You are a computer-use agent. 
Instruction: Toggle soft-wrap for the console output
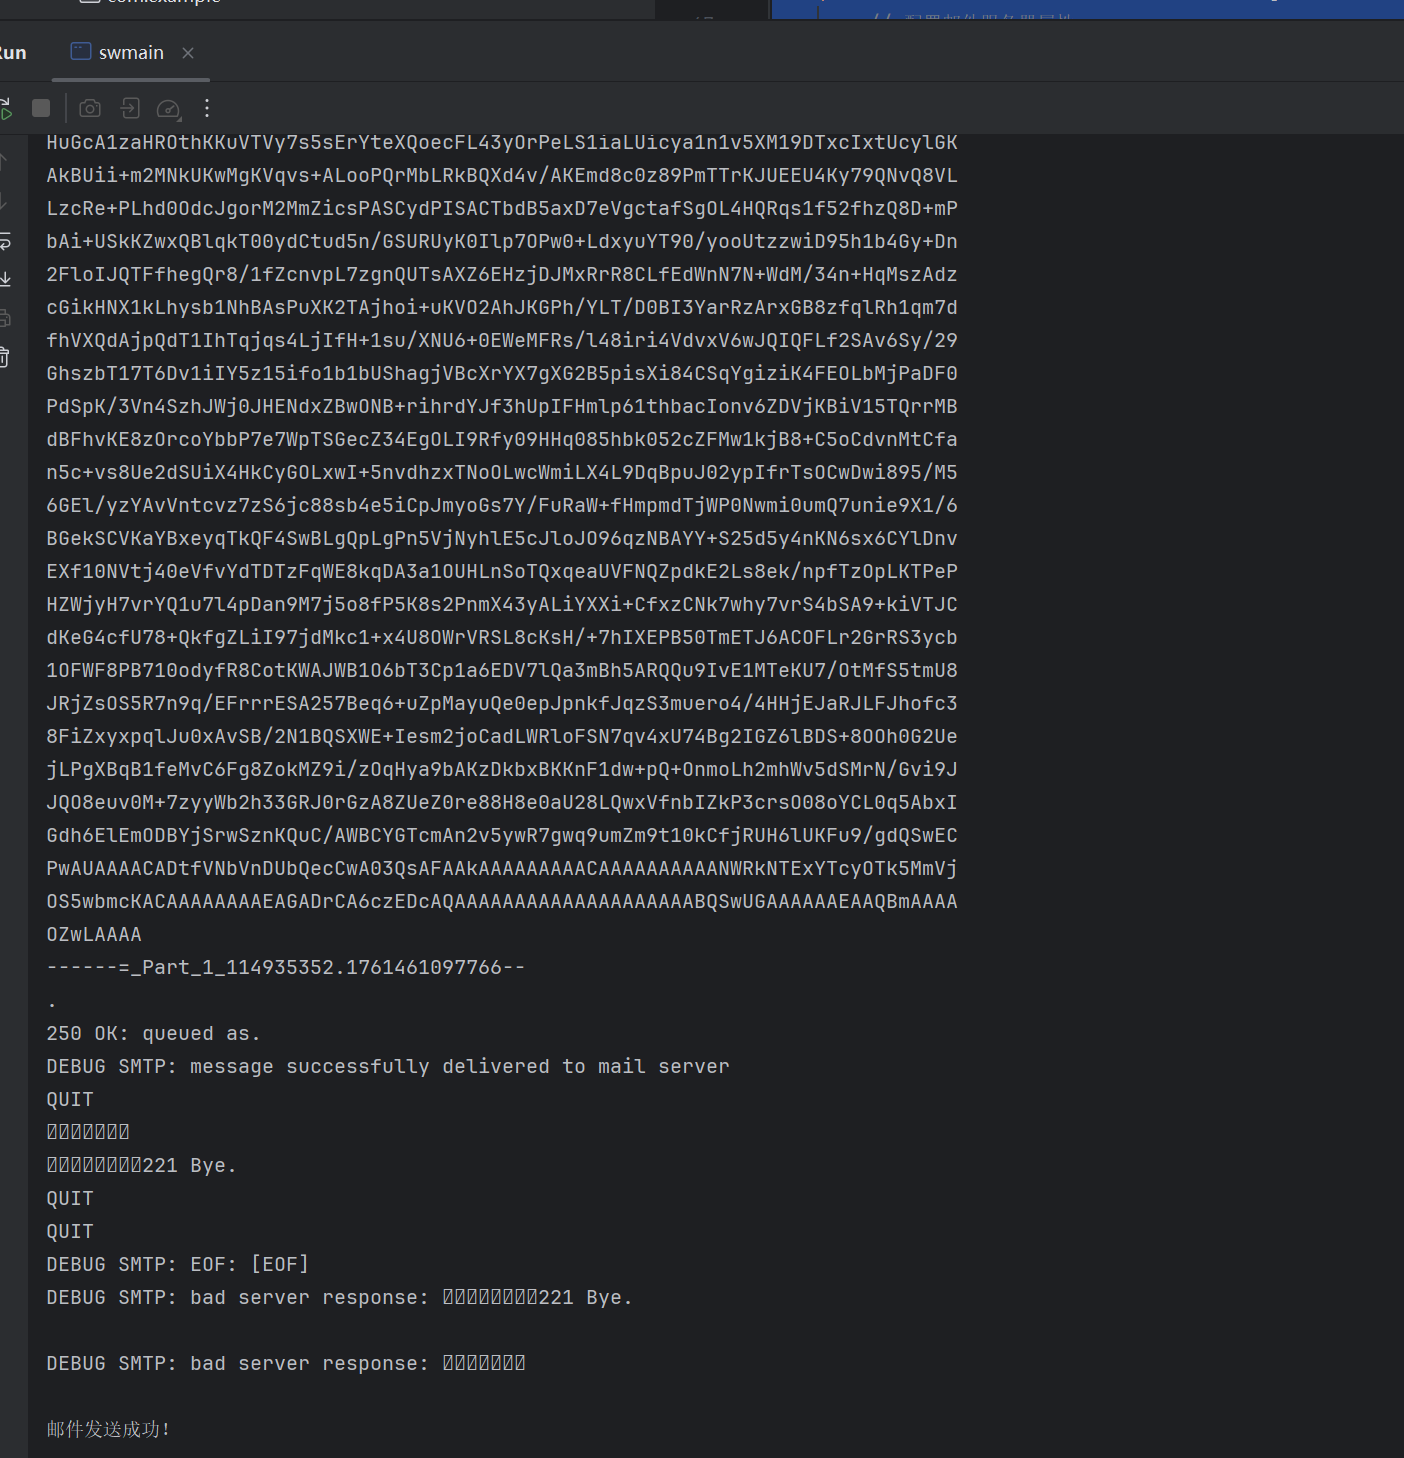point(5,240)
